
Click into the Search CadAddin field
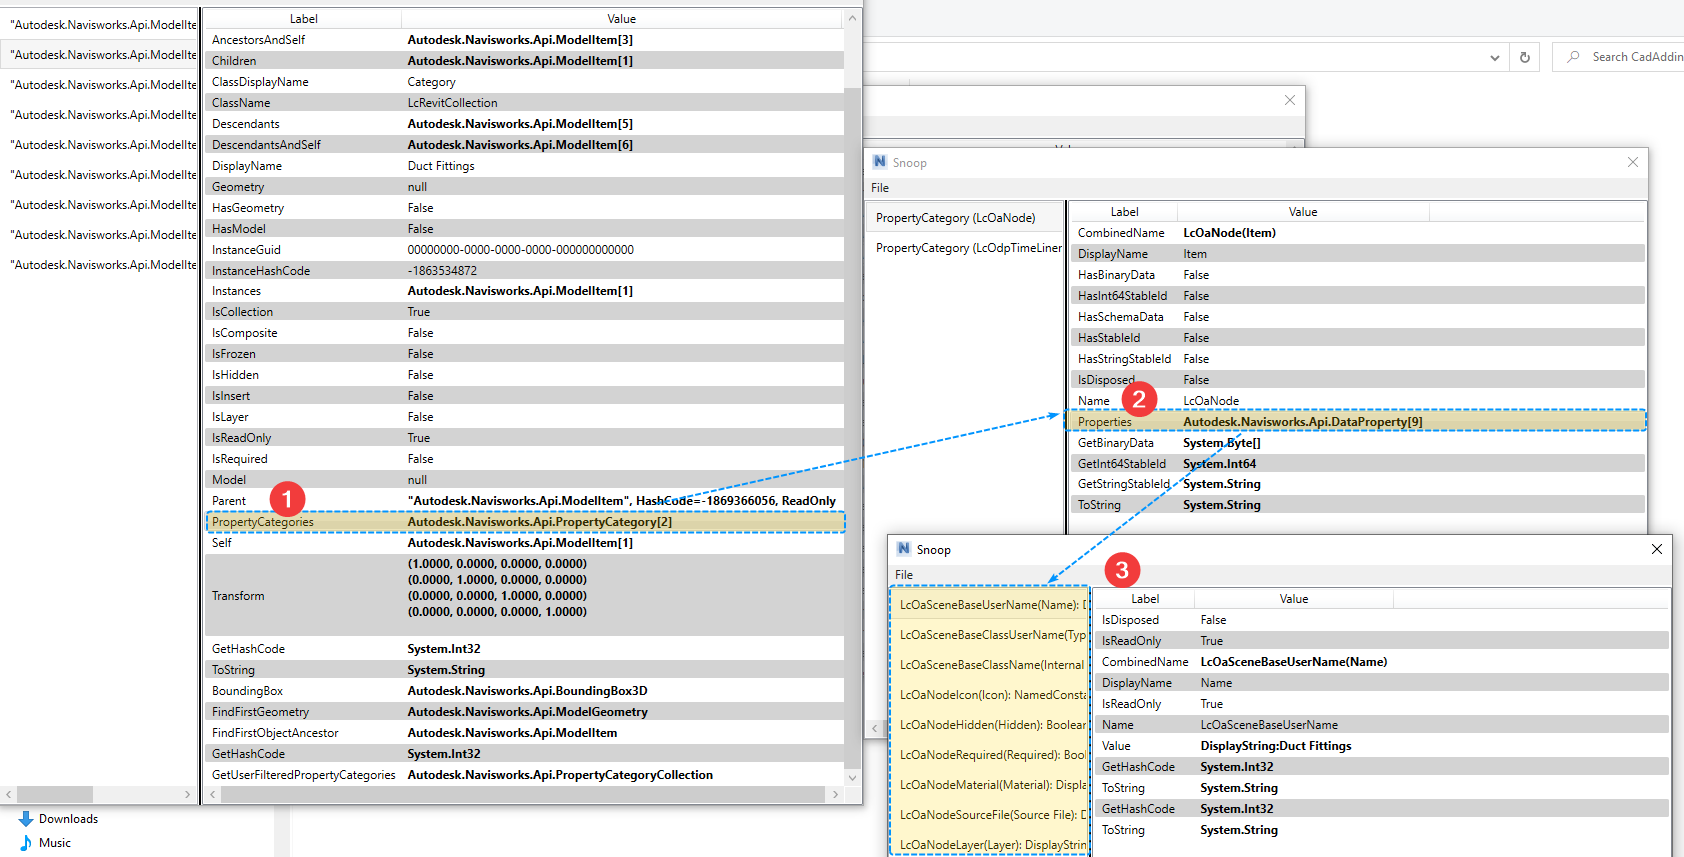(x=1636, y=57)
